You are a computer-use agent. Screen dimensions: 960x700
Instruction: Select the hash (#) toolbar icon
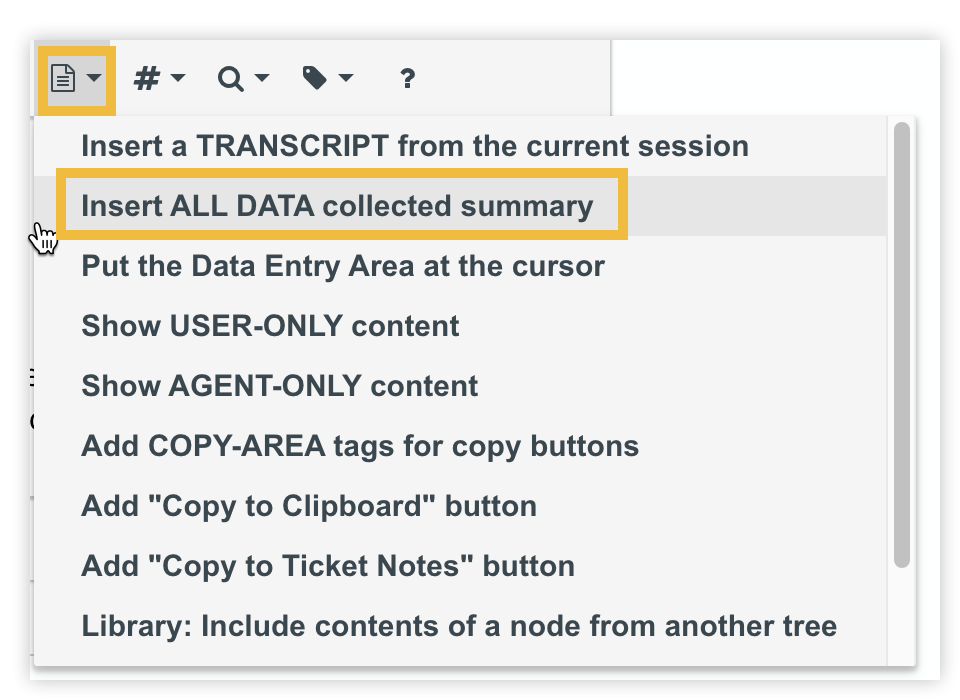(x=148, y=77)
